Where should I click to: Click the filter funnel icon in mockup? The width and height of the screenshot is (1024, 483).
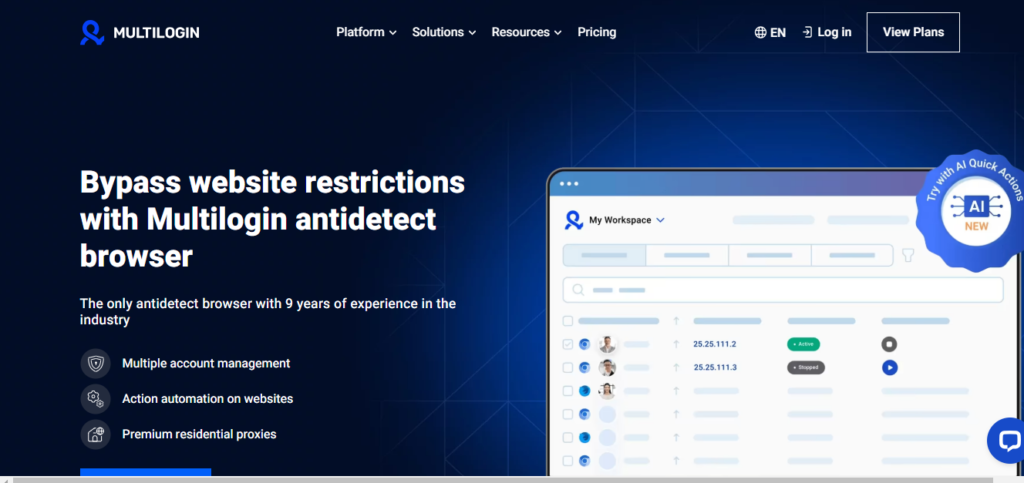click(908, 255)
